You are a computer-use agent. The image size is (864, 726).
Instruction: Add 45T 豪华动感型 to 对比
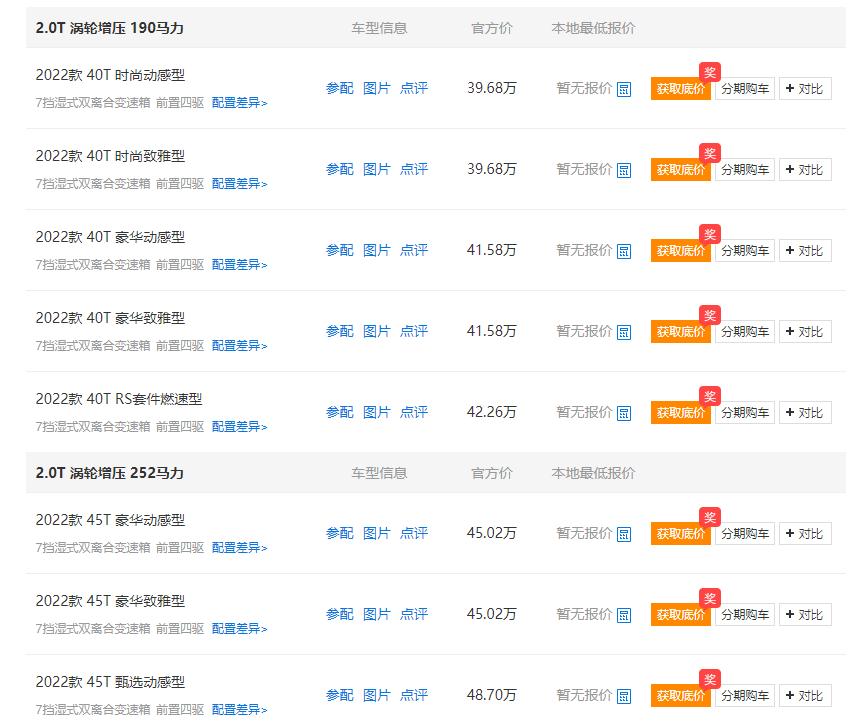[x=805, y=533]
